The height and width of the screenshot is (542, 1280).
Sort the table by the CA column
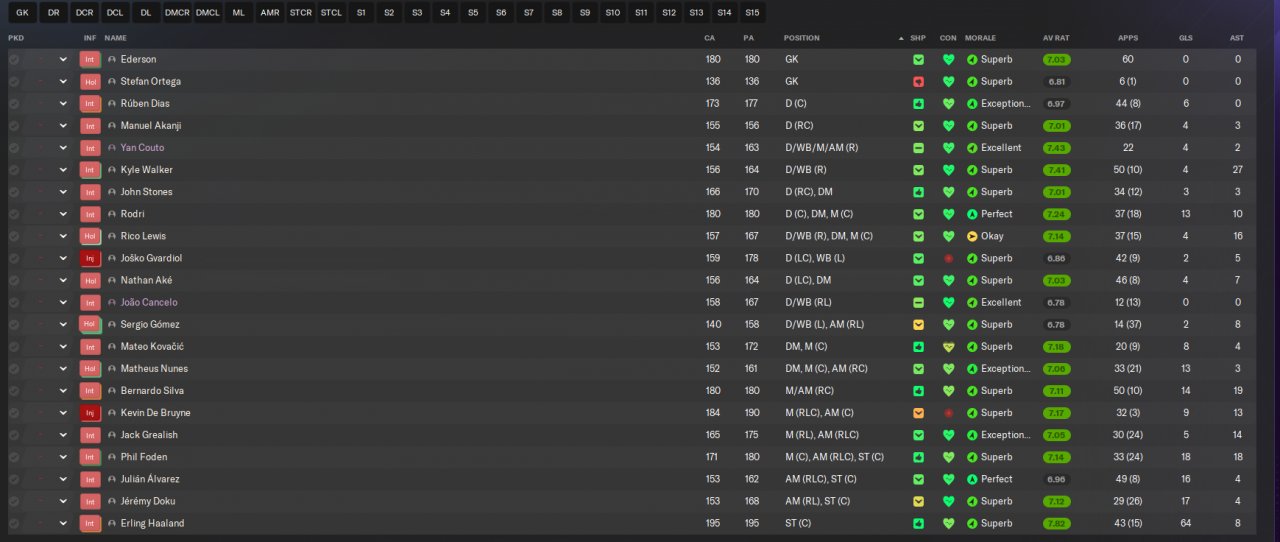point(712,38)
